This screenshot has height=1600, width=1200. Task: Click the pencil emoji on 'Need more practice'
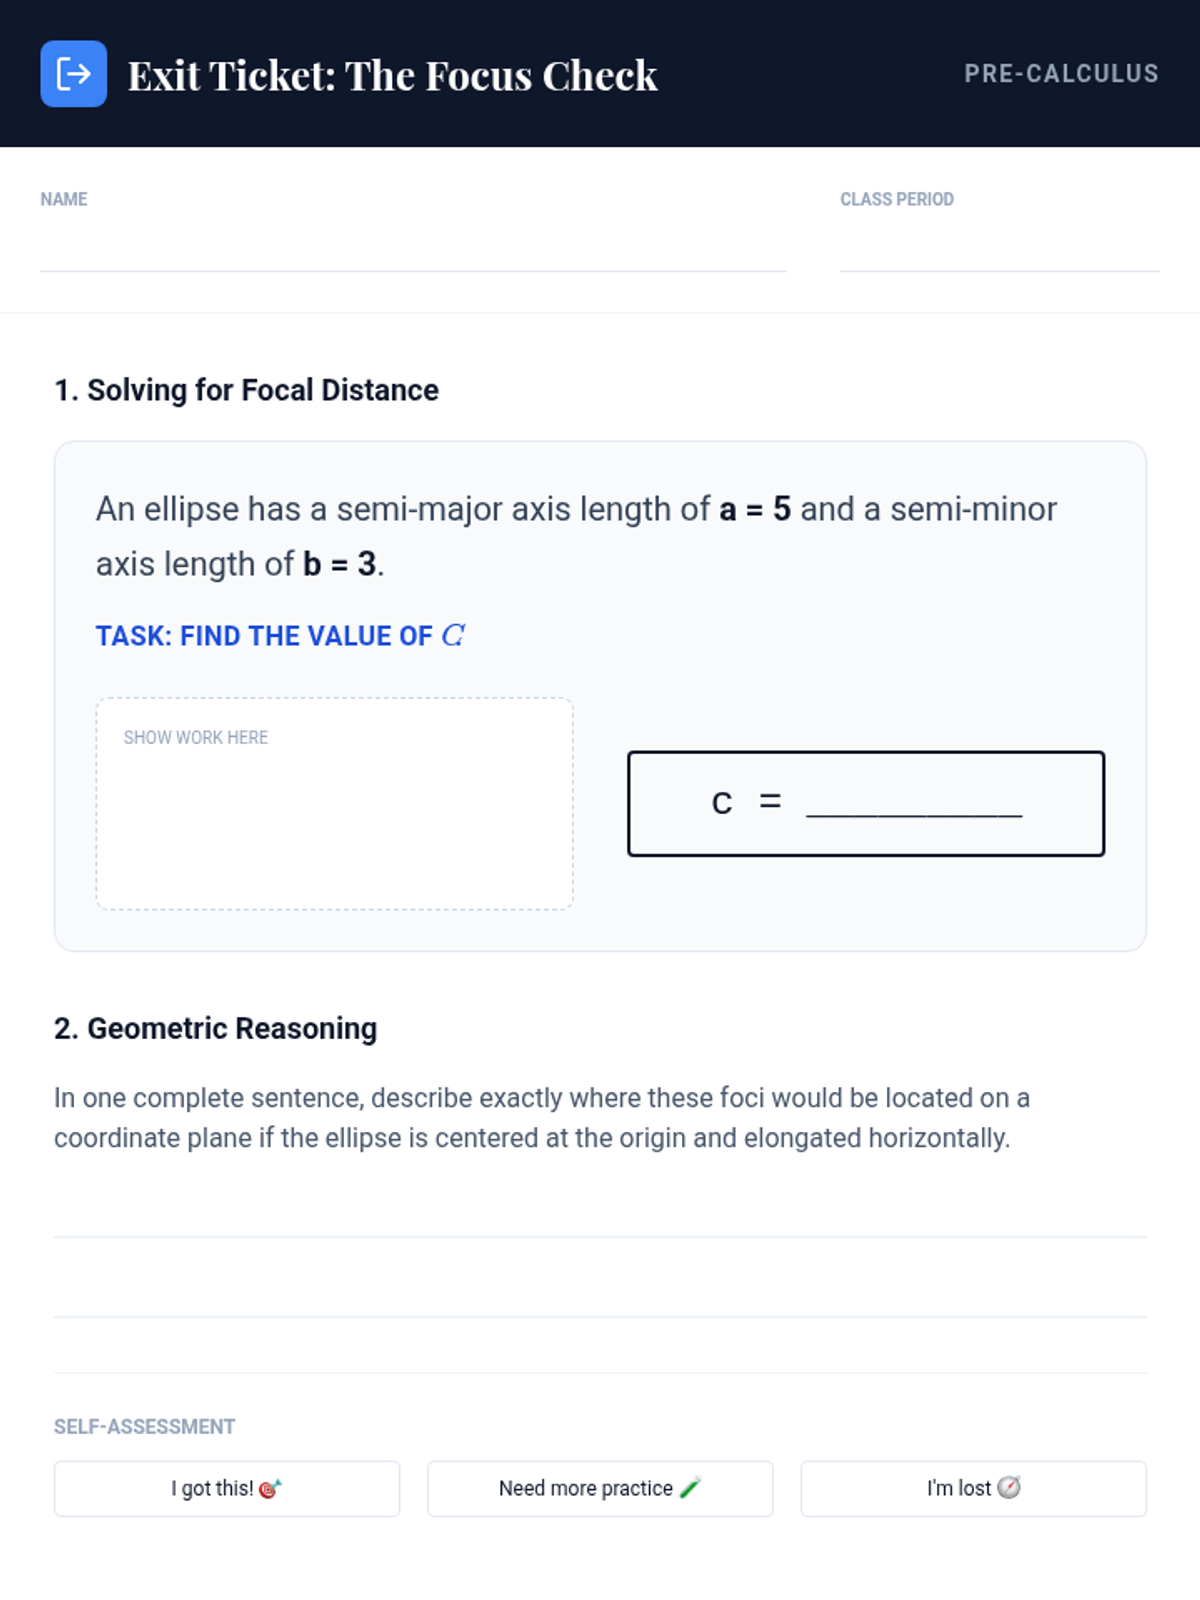(690, 1488)
